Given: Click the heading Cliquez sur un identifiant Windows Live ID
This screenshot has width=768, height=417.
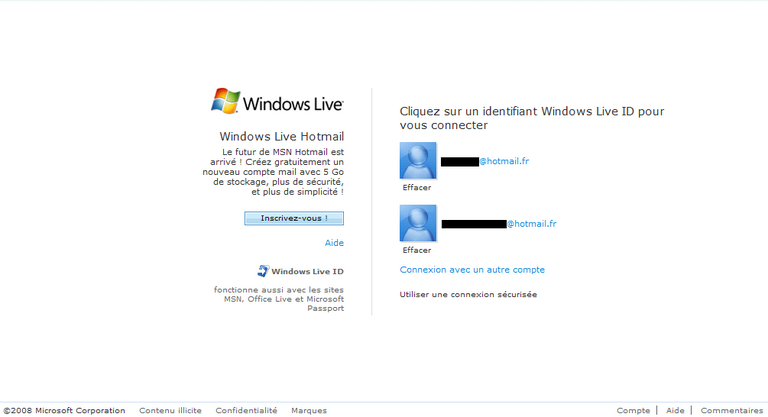Looking at the screenshot, I should pos(532,118).
